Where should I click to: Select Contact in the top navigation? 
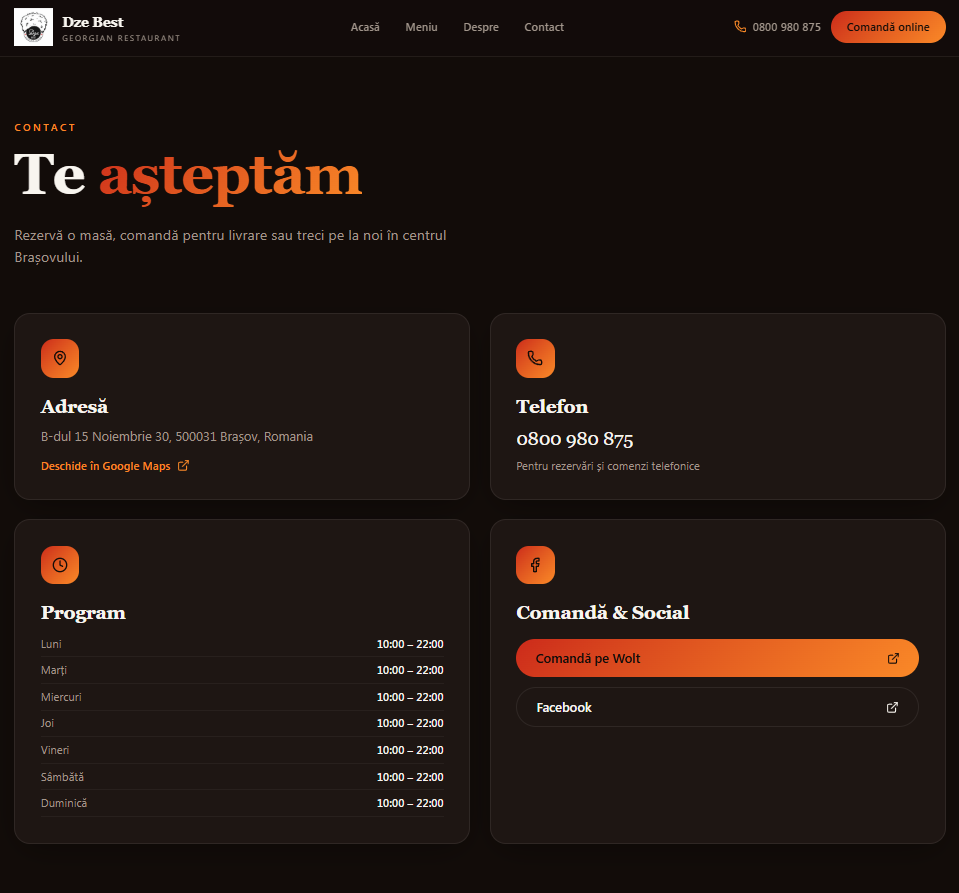point(544,27)
